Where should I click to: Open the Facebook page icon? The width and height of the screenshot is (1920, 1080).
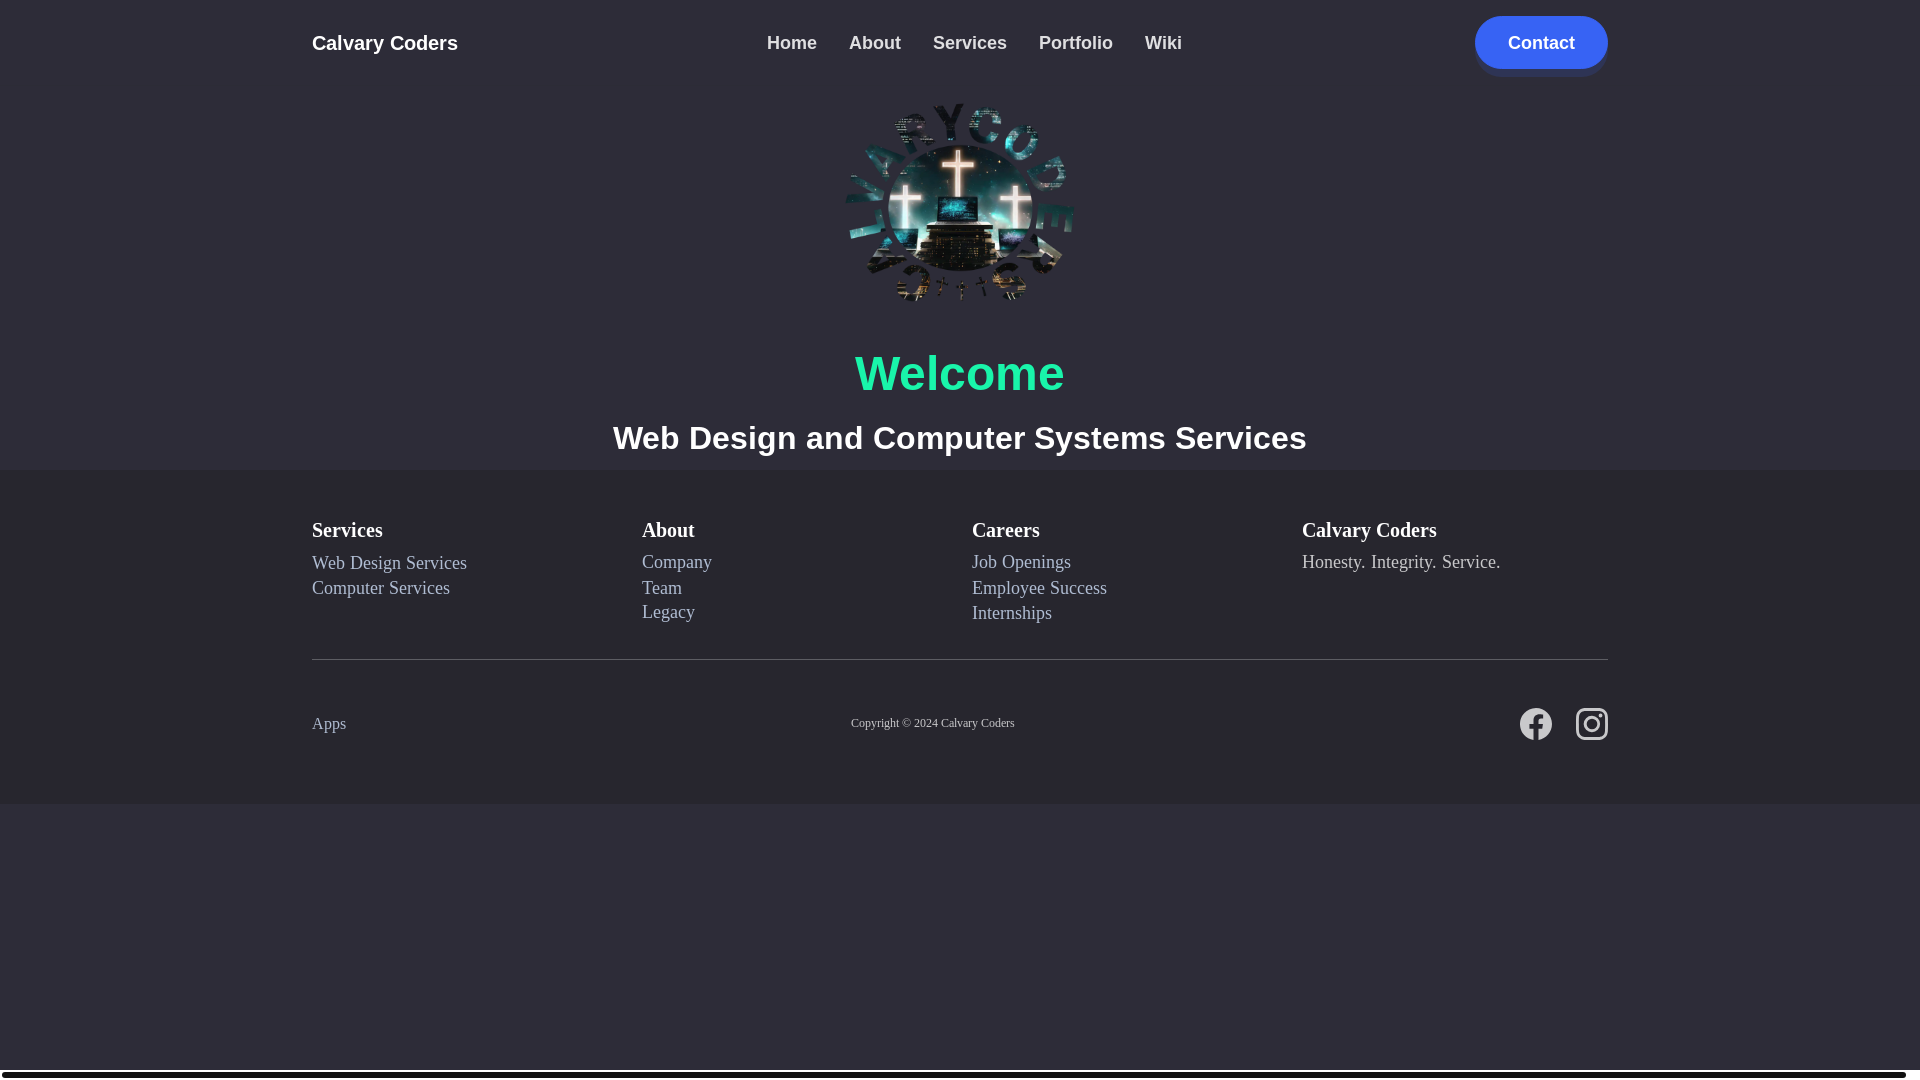tap(1535, 724)
